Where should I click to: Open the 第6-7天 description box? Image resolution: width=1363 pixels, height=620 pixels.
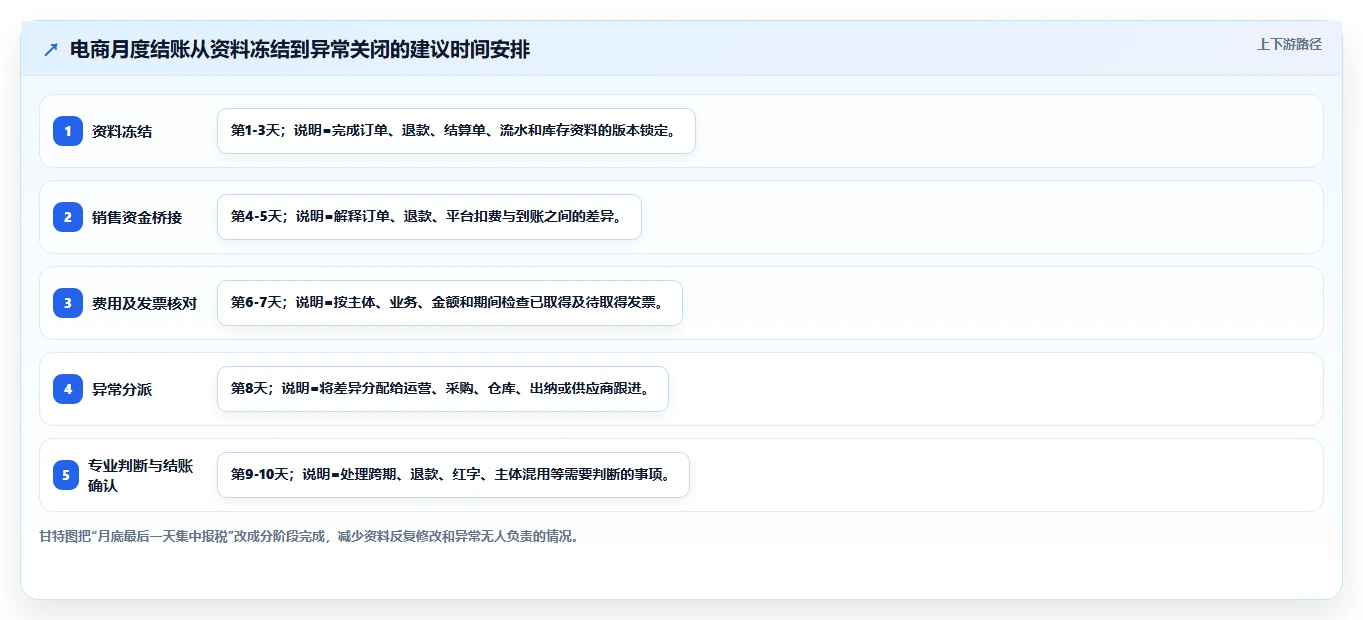450,303
